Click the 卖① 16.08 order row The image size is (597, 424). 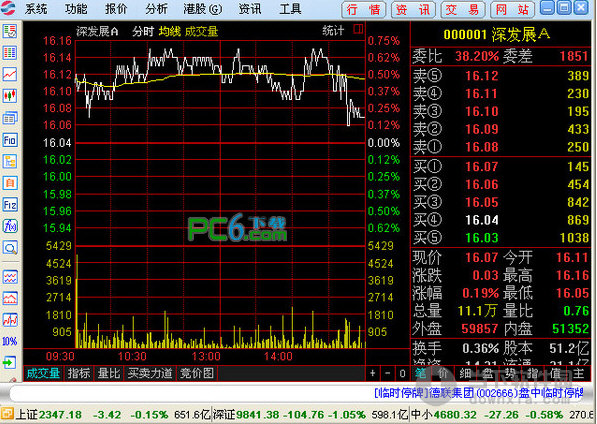click(501, 147)
